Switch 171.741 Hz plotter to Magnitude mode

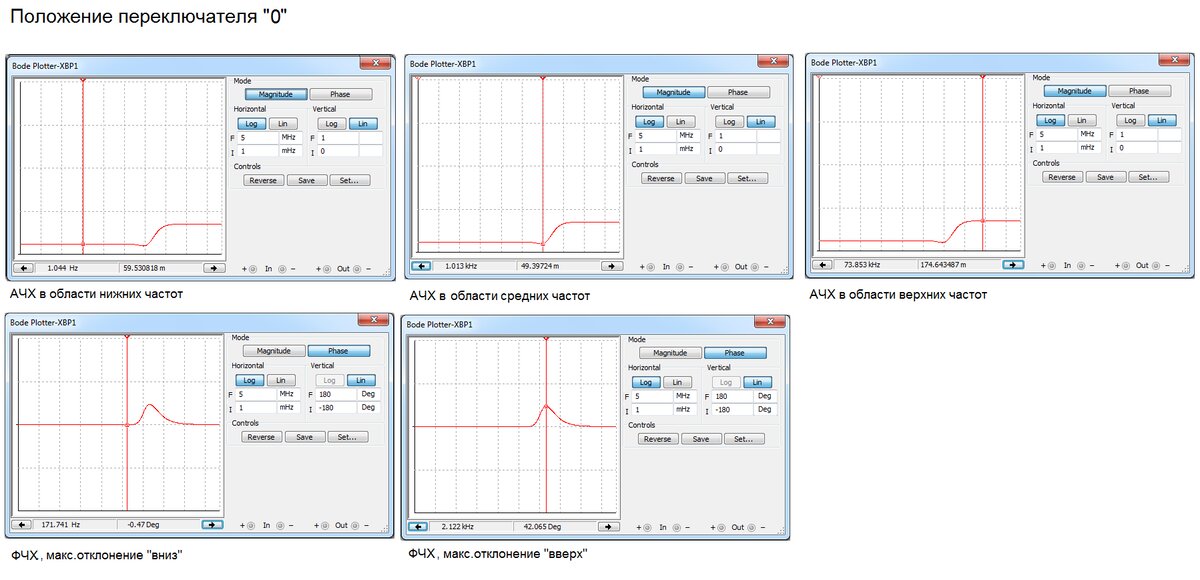point(274,351)
